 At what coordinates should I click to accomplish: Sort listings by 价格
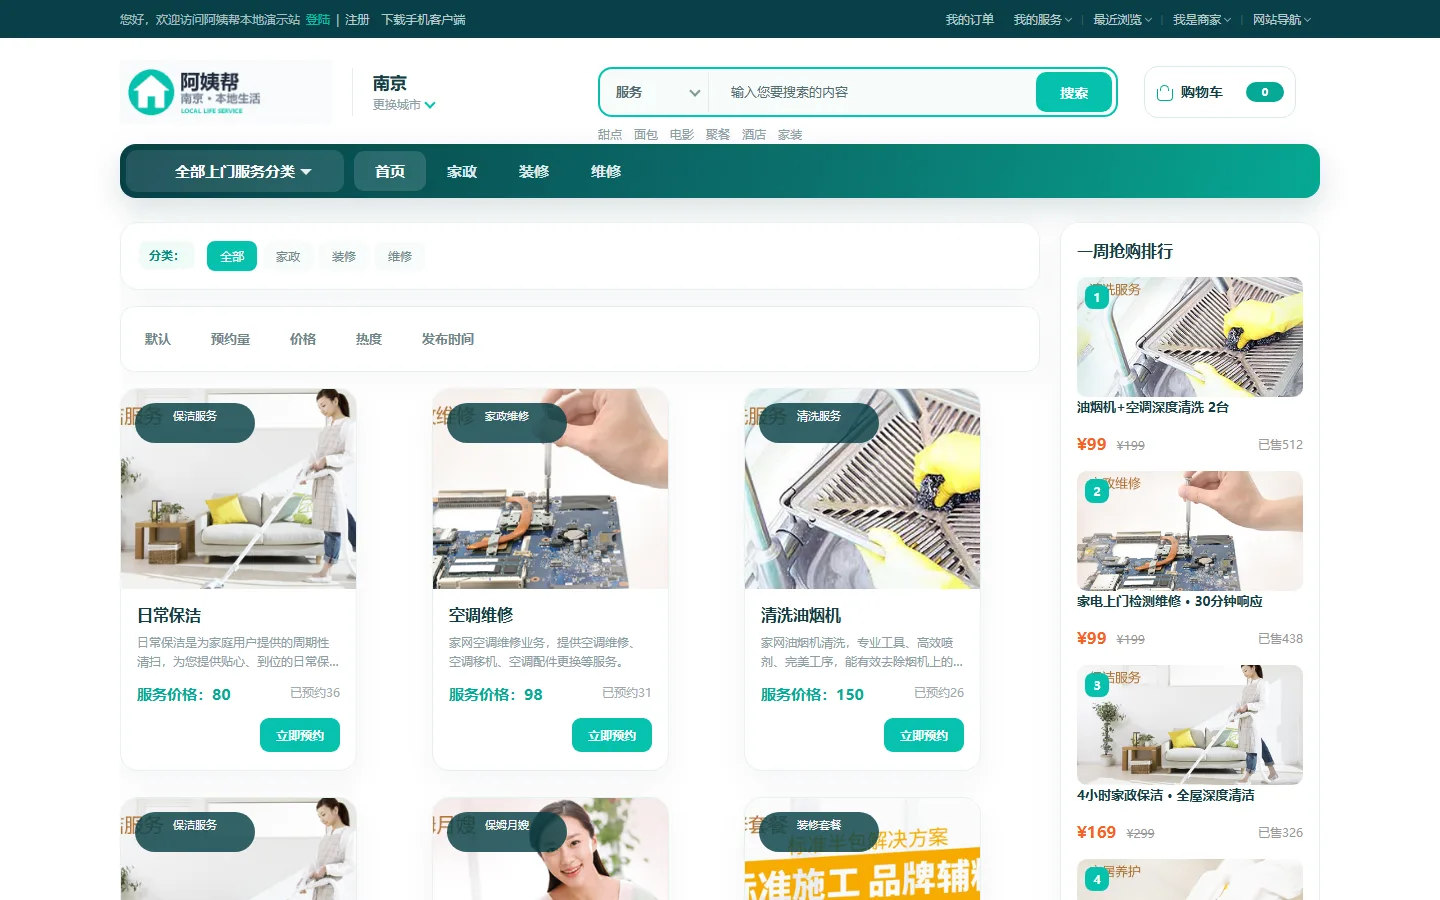pos(303,339)
